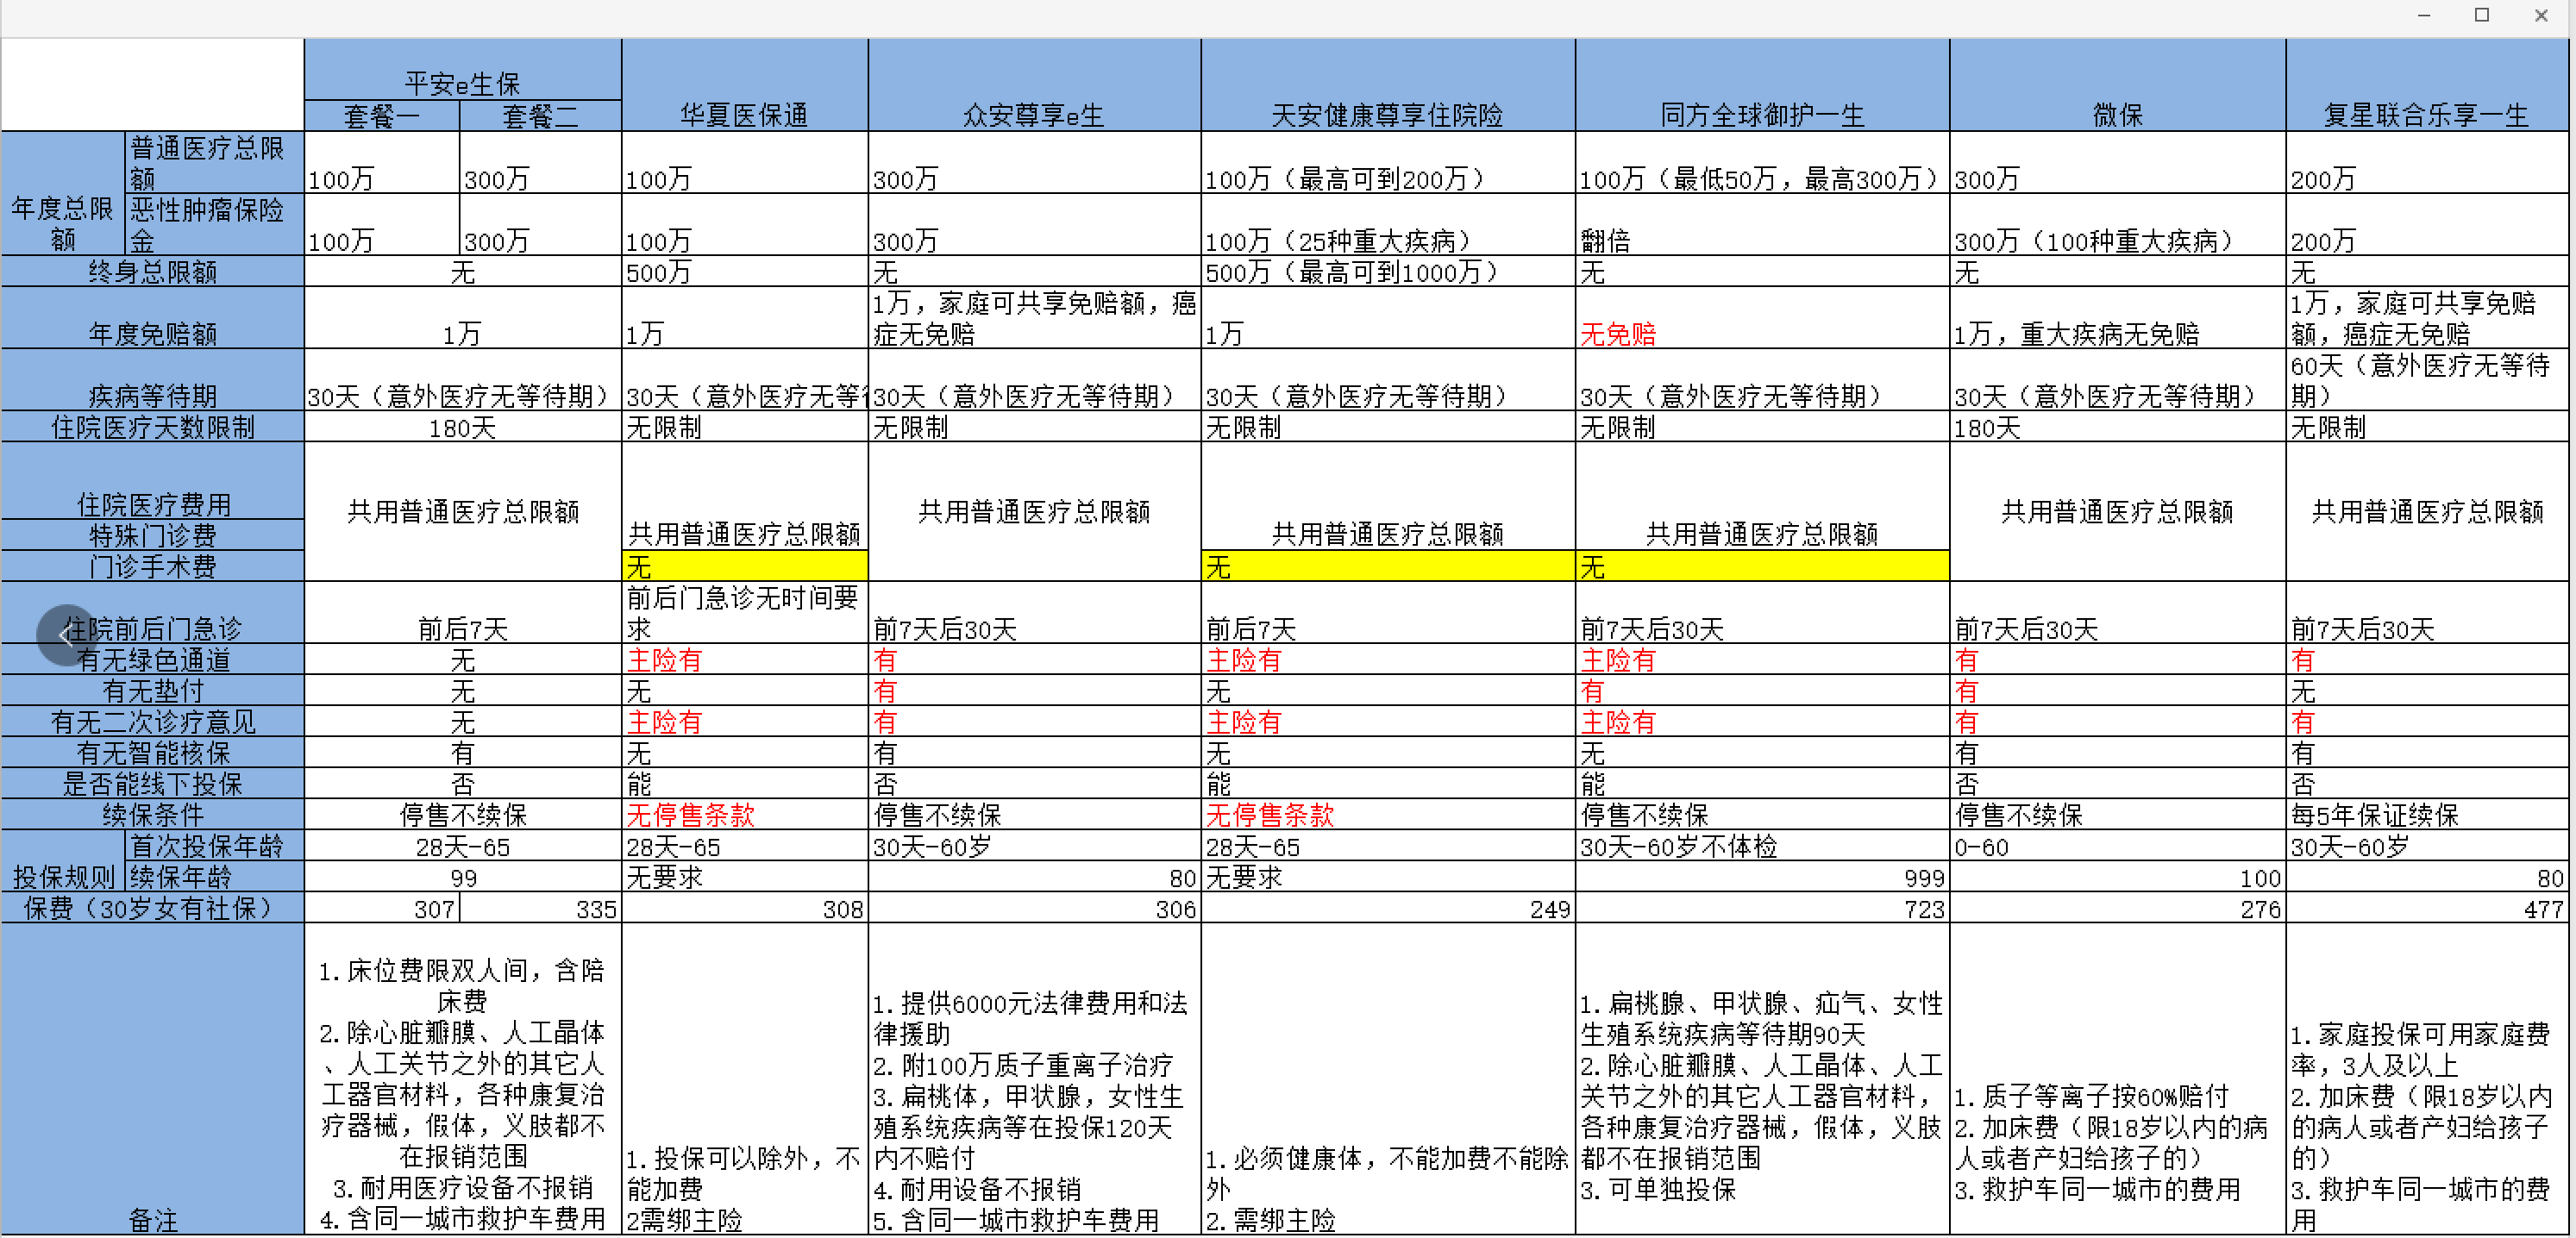Select the premium value 276
Image resolution: width=2576 pixels, height=1238 pixels.
2117,907
